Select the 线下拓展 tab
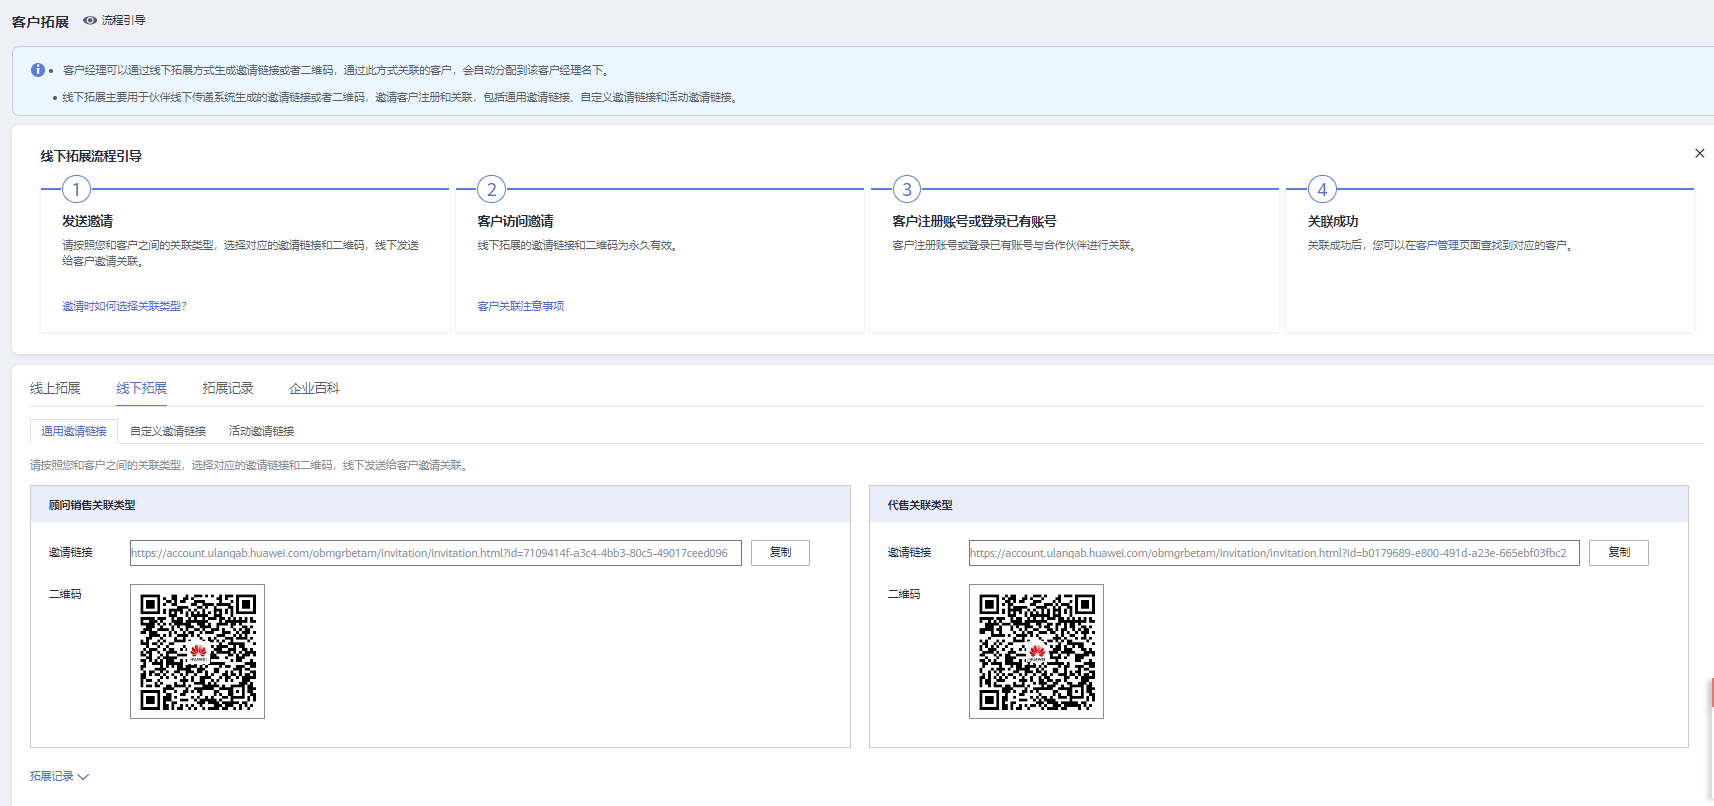Image resolution: width=1714 pixels, height=806 pixels. coord(141,388)
